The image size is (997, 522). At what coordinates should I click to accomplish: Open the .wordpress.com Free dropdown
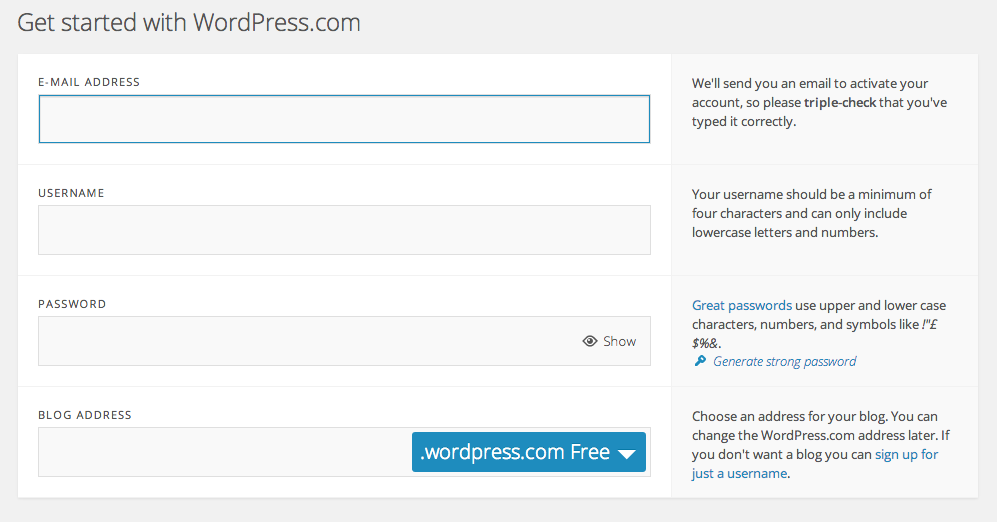tap(528, 452)
